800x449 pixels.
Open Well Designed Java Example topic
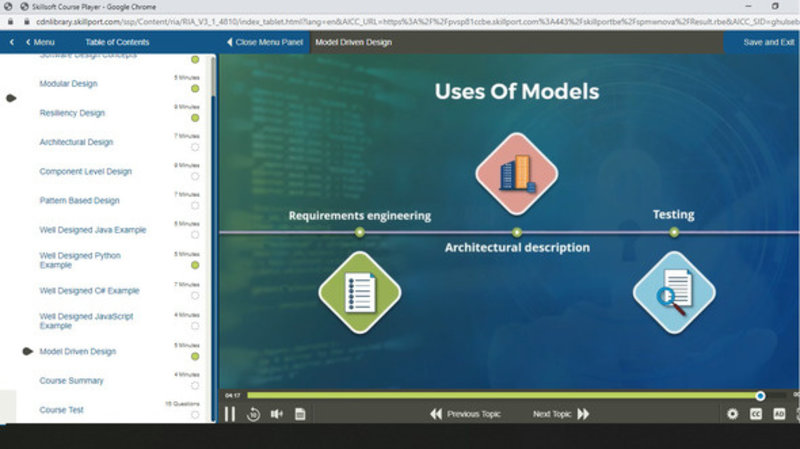(93, 230)
